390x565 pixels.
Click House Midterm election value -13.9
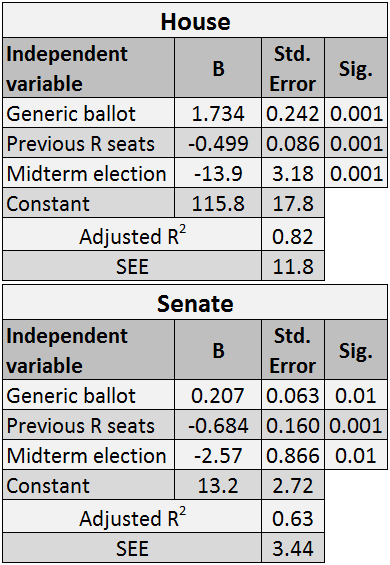click(x=218, y=173)
